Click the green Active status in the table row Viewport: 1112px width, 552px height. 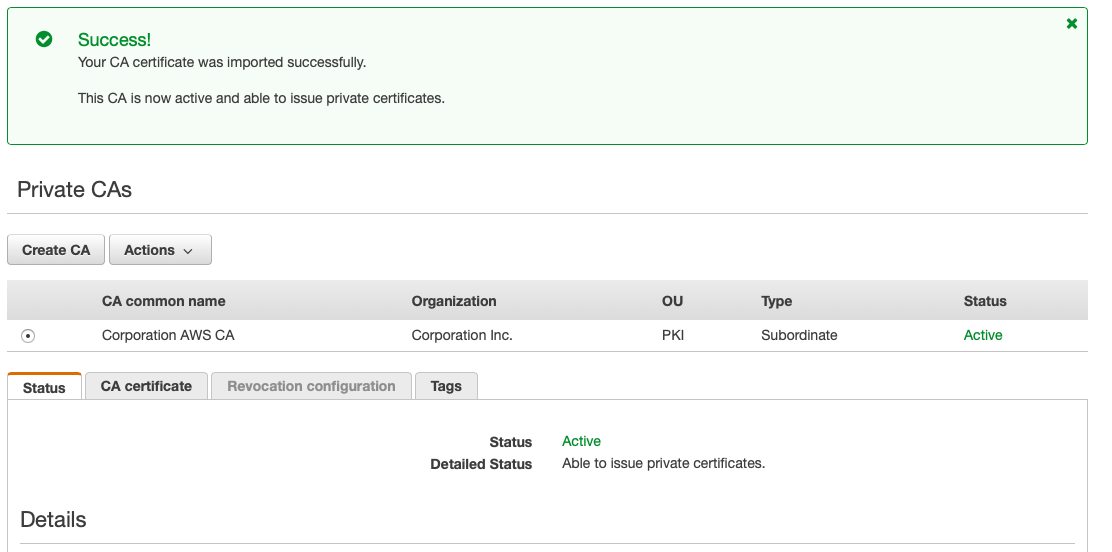pyautogui.click(x=983, y=335)
